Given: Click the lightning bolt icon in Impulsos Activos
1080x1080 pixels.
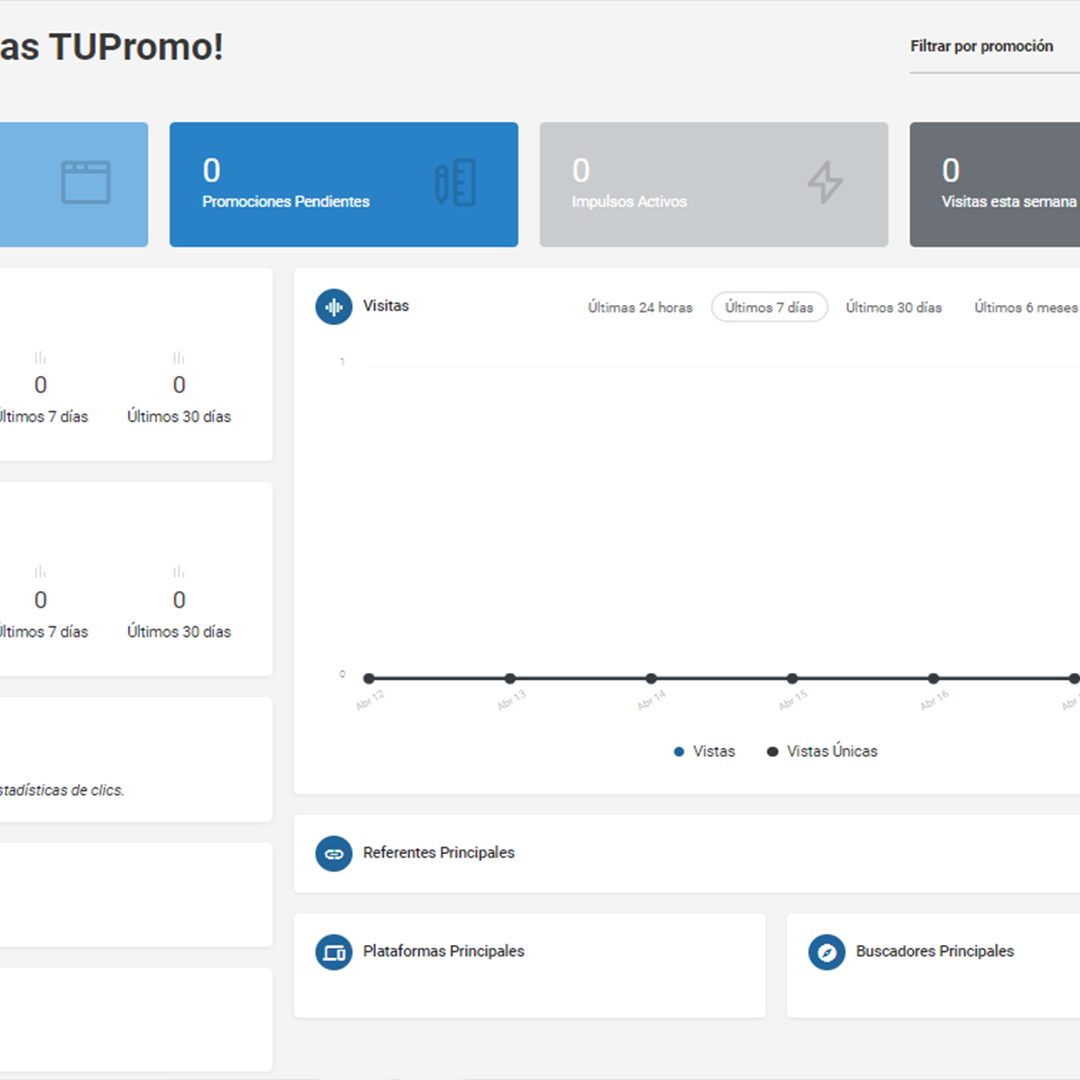Looking at the screenshot, I should point(825,183).
